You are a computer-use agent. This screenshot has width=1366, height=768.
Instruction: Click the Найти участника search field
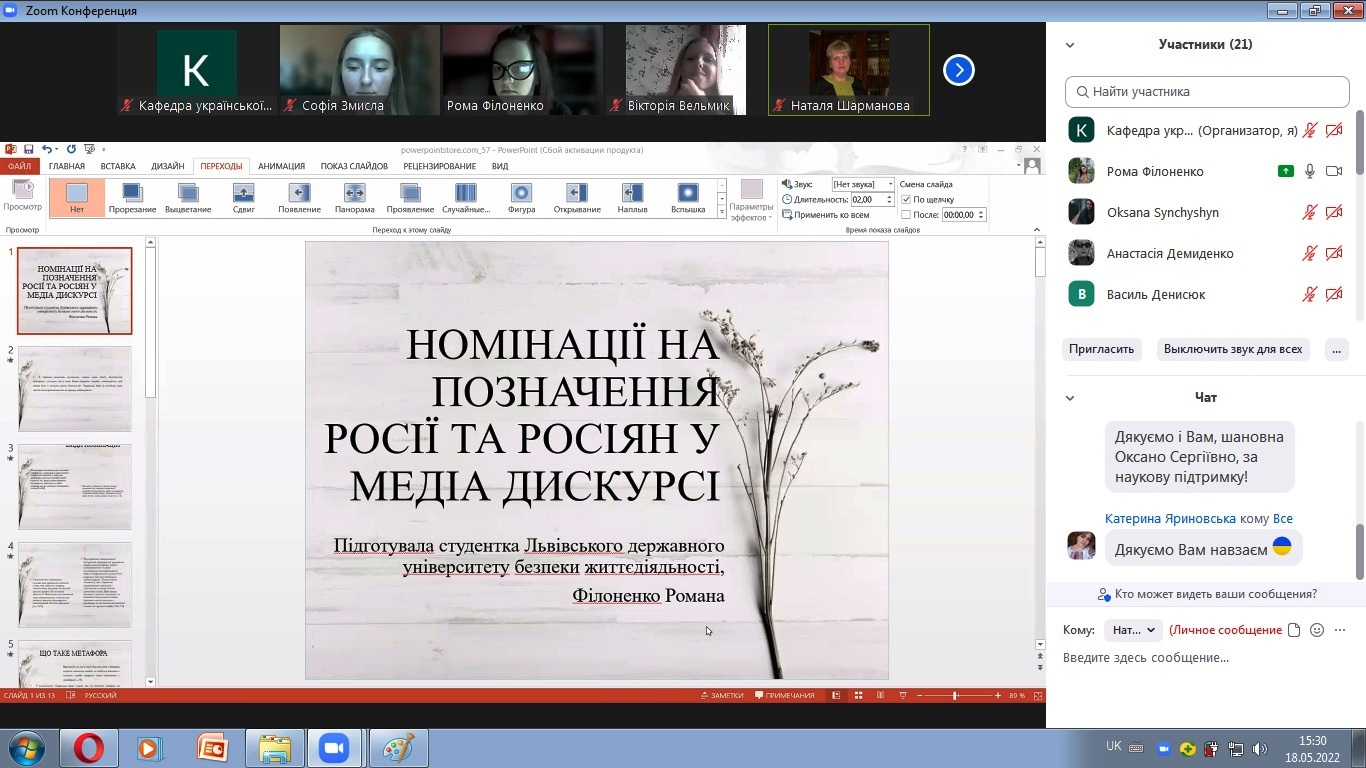(x=1207, y=91)
